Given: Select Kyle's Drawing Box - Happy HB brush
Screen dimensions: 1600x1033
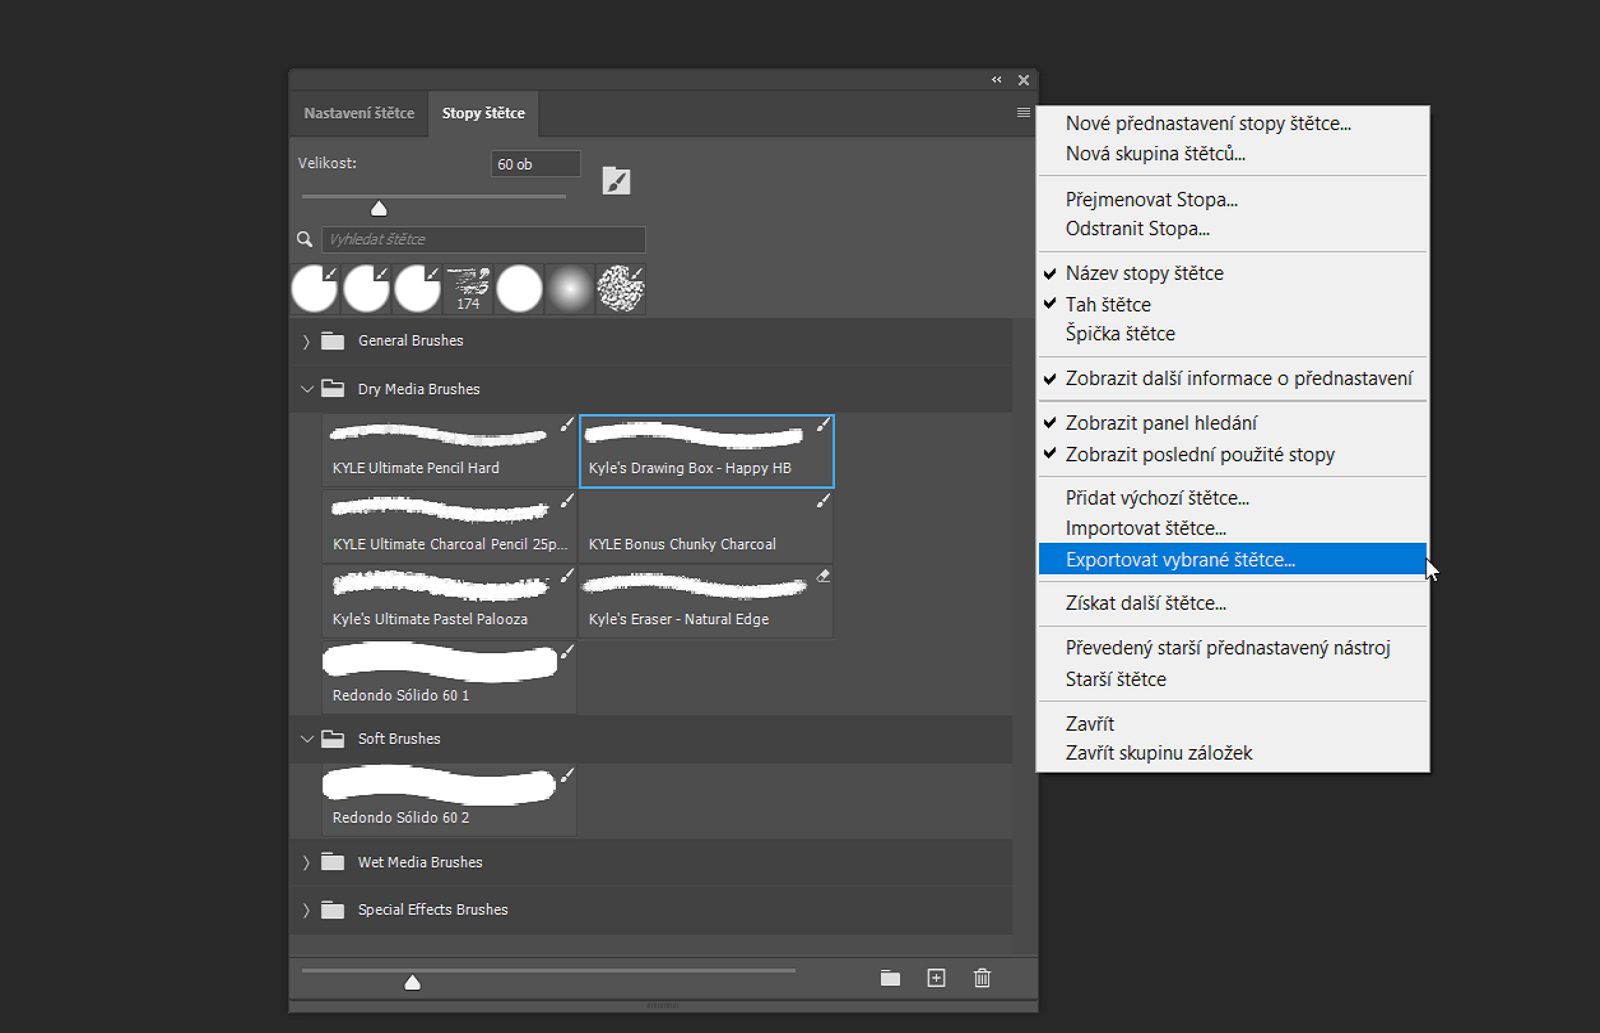Looking at the screenshot, I should pyautogui.click(x=706, y=451).
